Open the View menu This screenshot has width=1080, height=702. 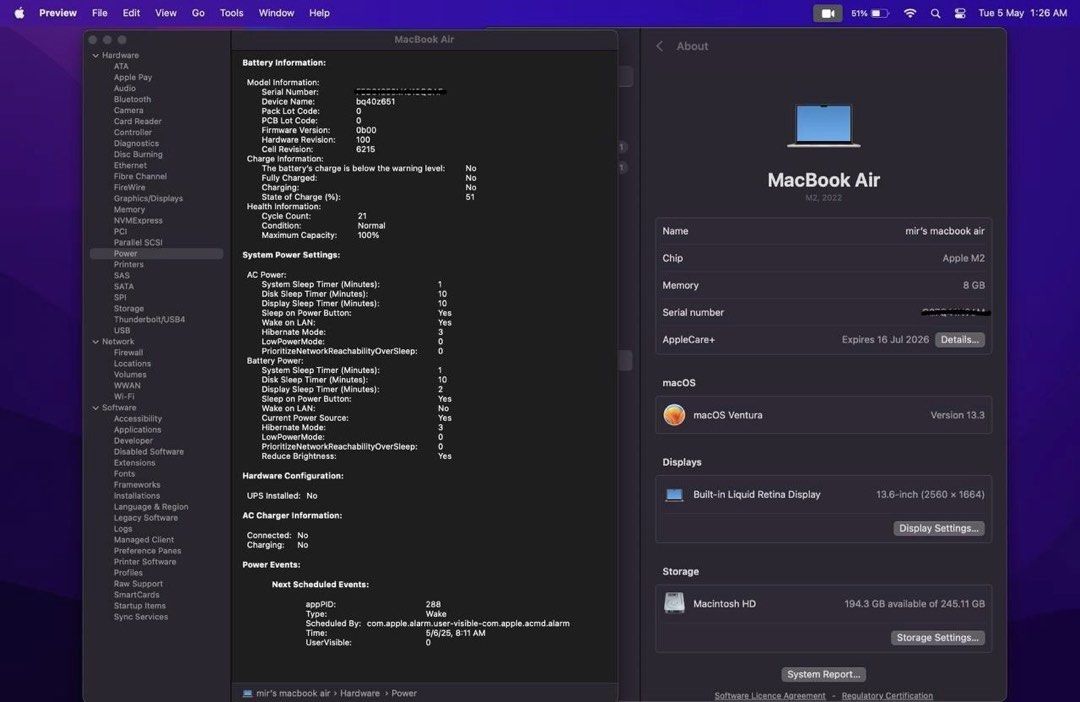tap(165, 13)
